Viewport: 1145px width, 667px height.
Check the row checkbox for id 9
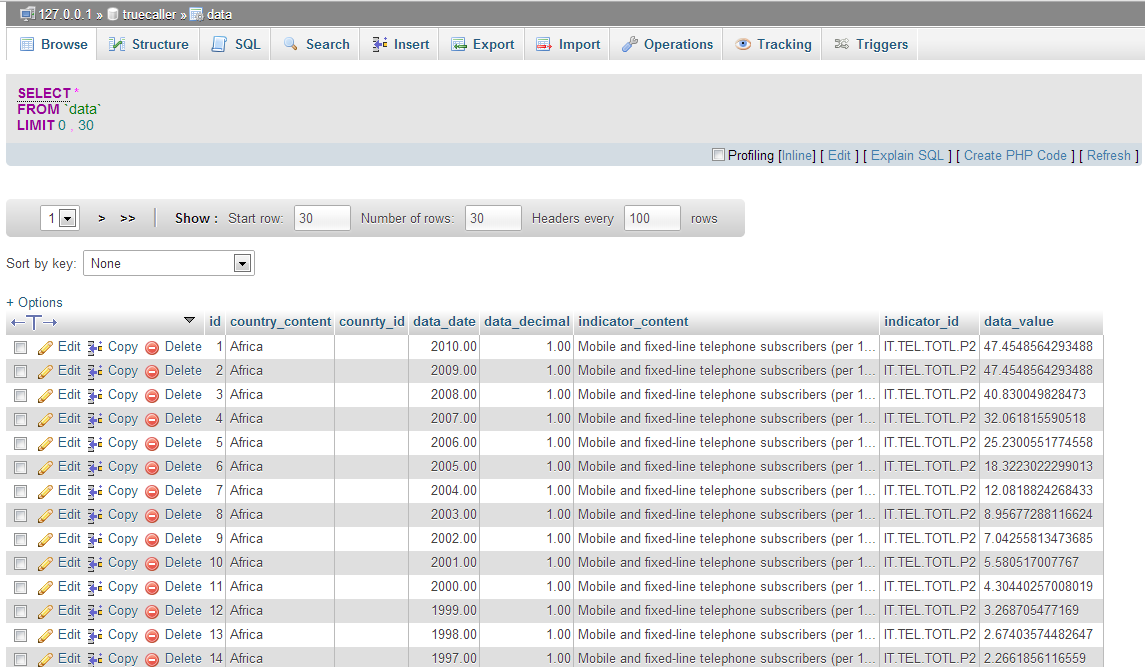(x=20, y=540)
